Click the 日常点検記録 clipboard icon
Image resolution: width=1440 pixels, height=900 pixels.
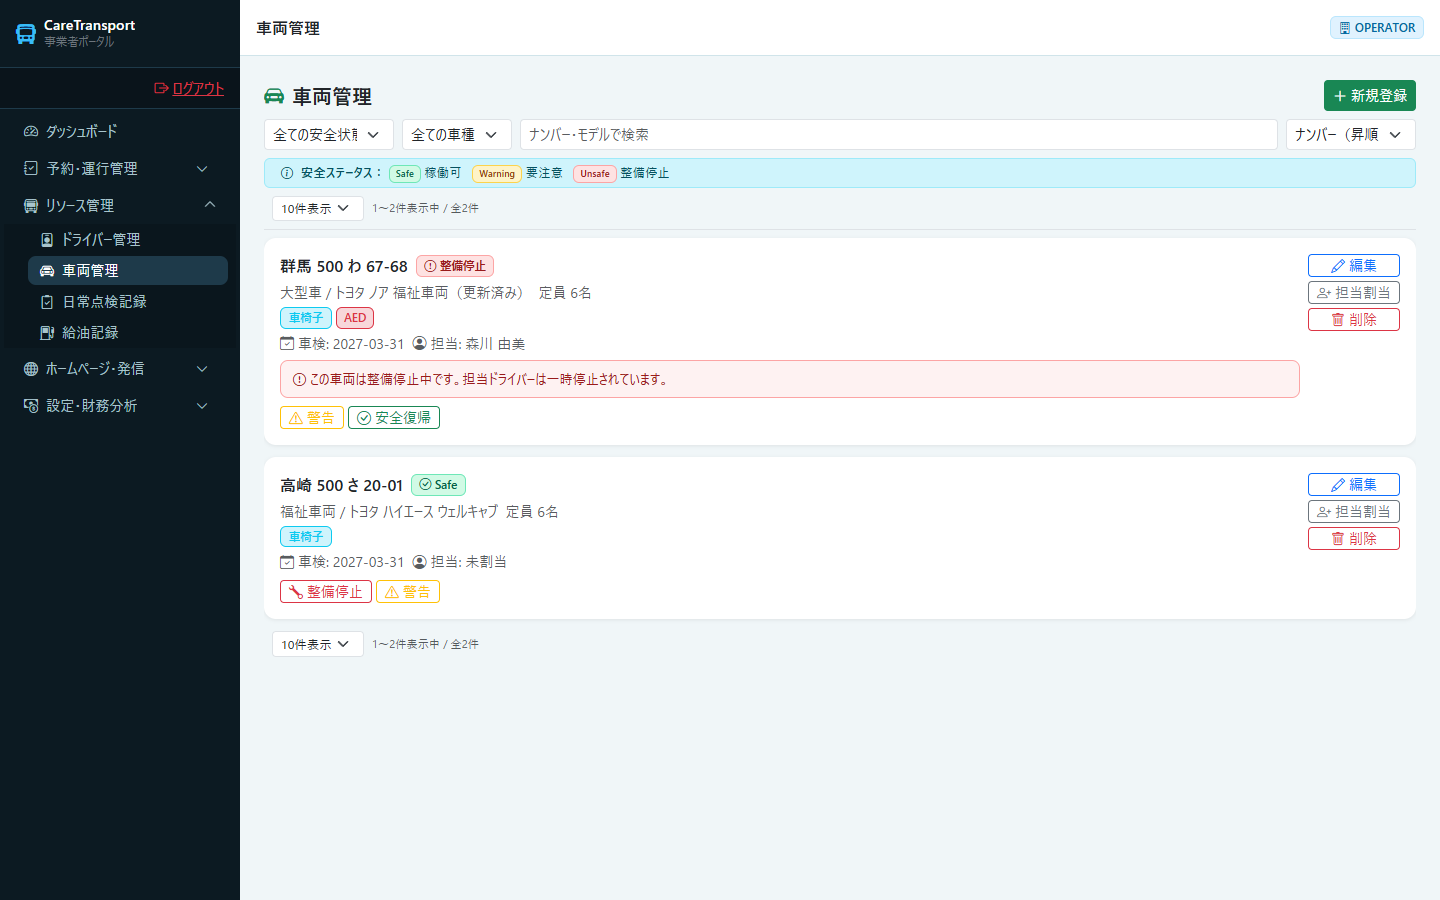coord(47,301)
